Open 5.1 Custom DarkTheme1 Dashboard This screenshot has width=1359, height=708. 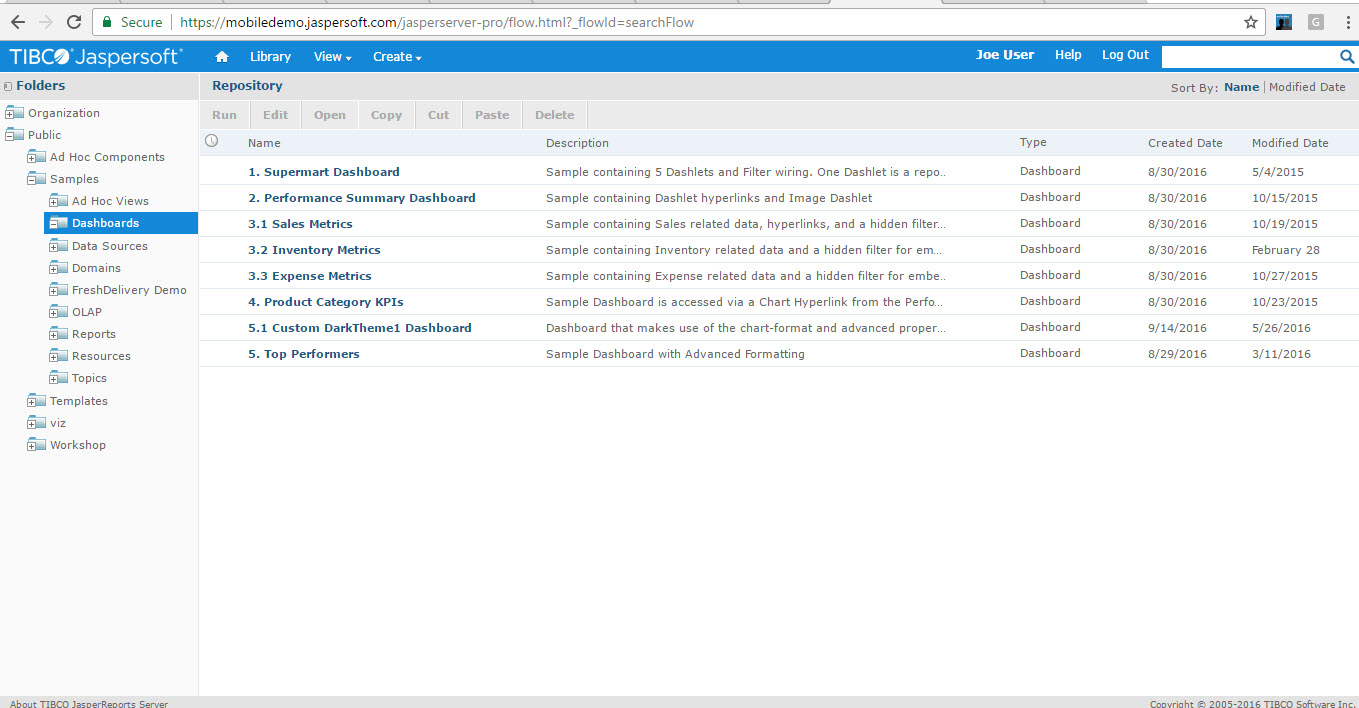tap(360, 328)
